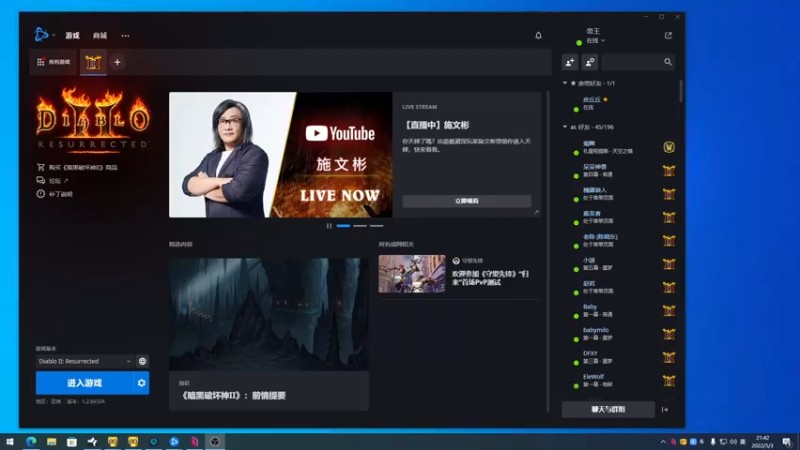Expand the banner external arrow icon

click(x=536, y=212)
